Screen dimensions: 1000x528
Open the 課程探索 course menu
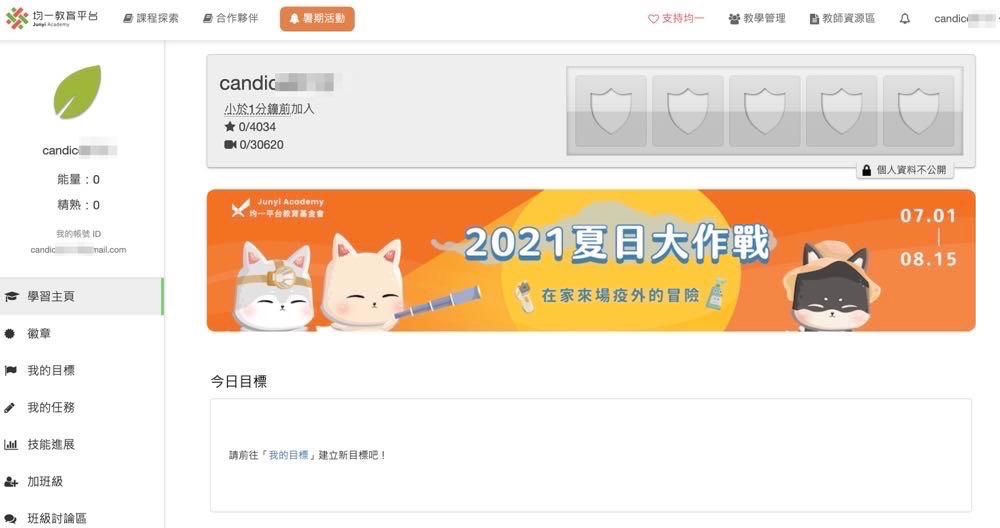[151, 18]
